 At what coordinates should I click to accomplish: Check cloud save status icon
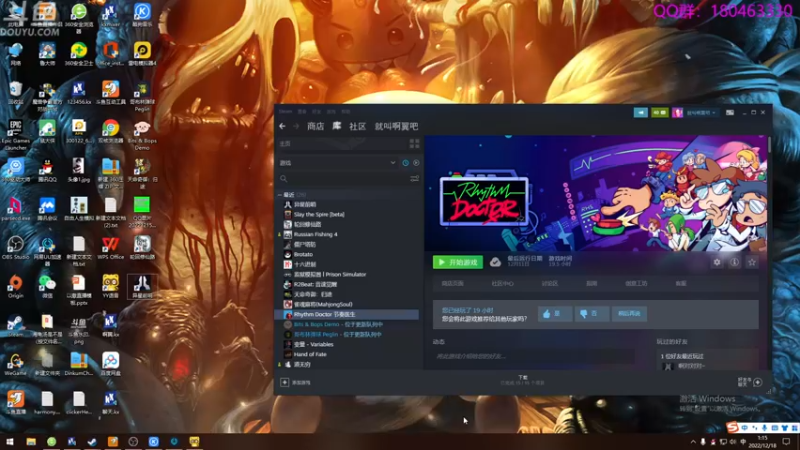click(x=495, y=262)
